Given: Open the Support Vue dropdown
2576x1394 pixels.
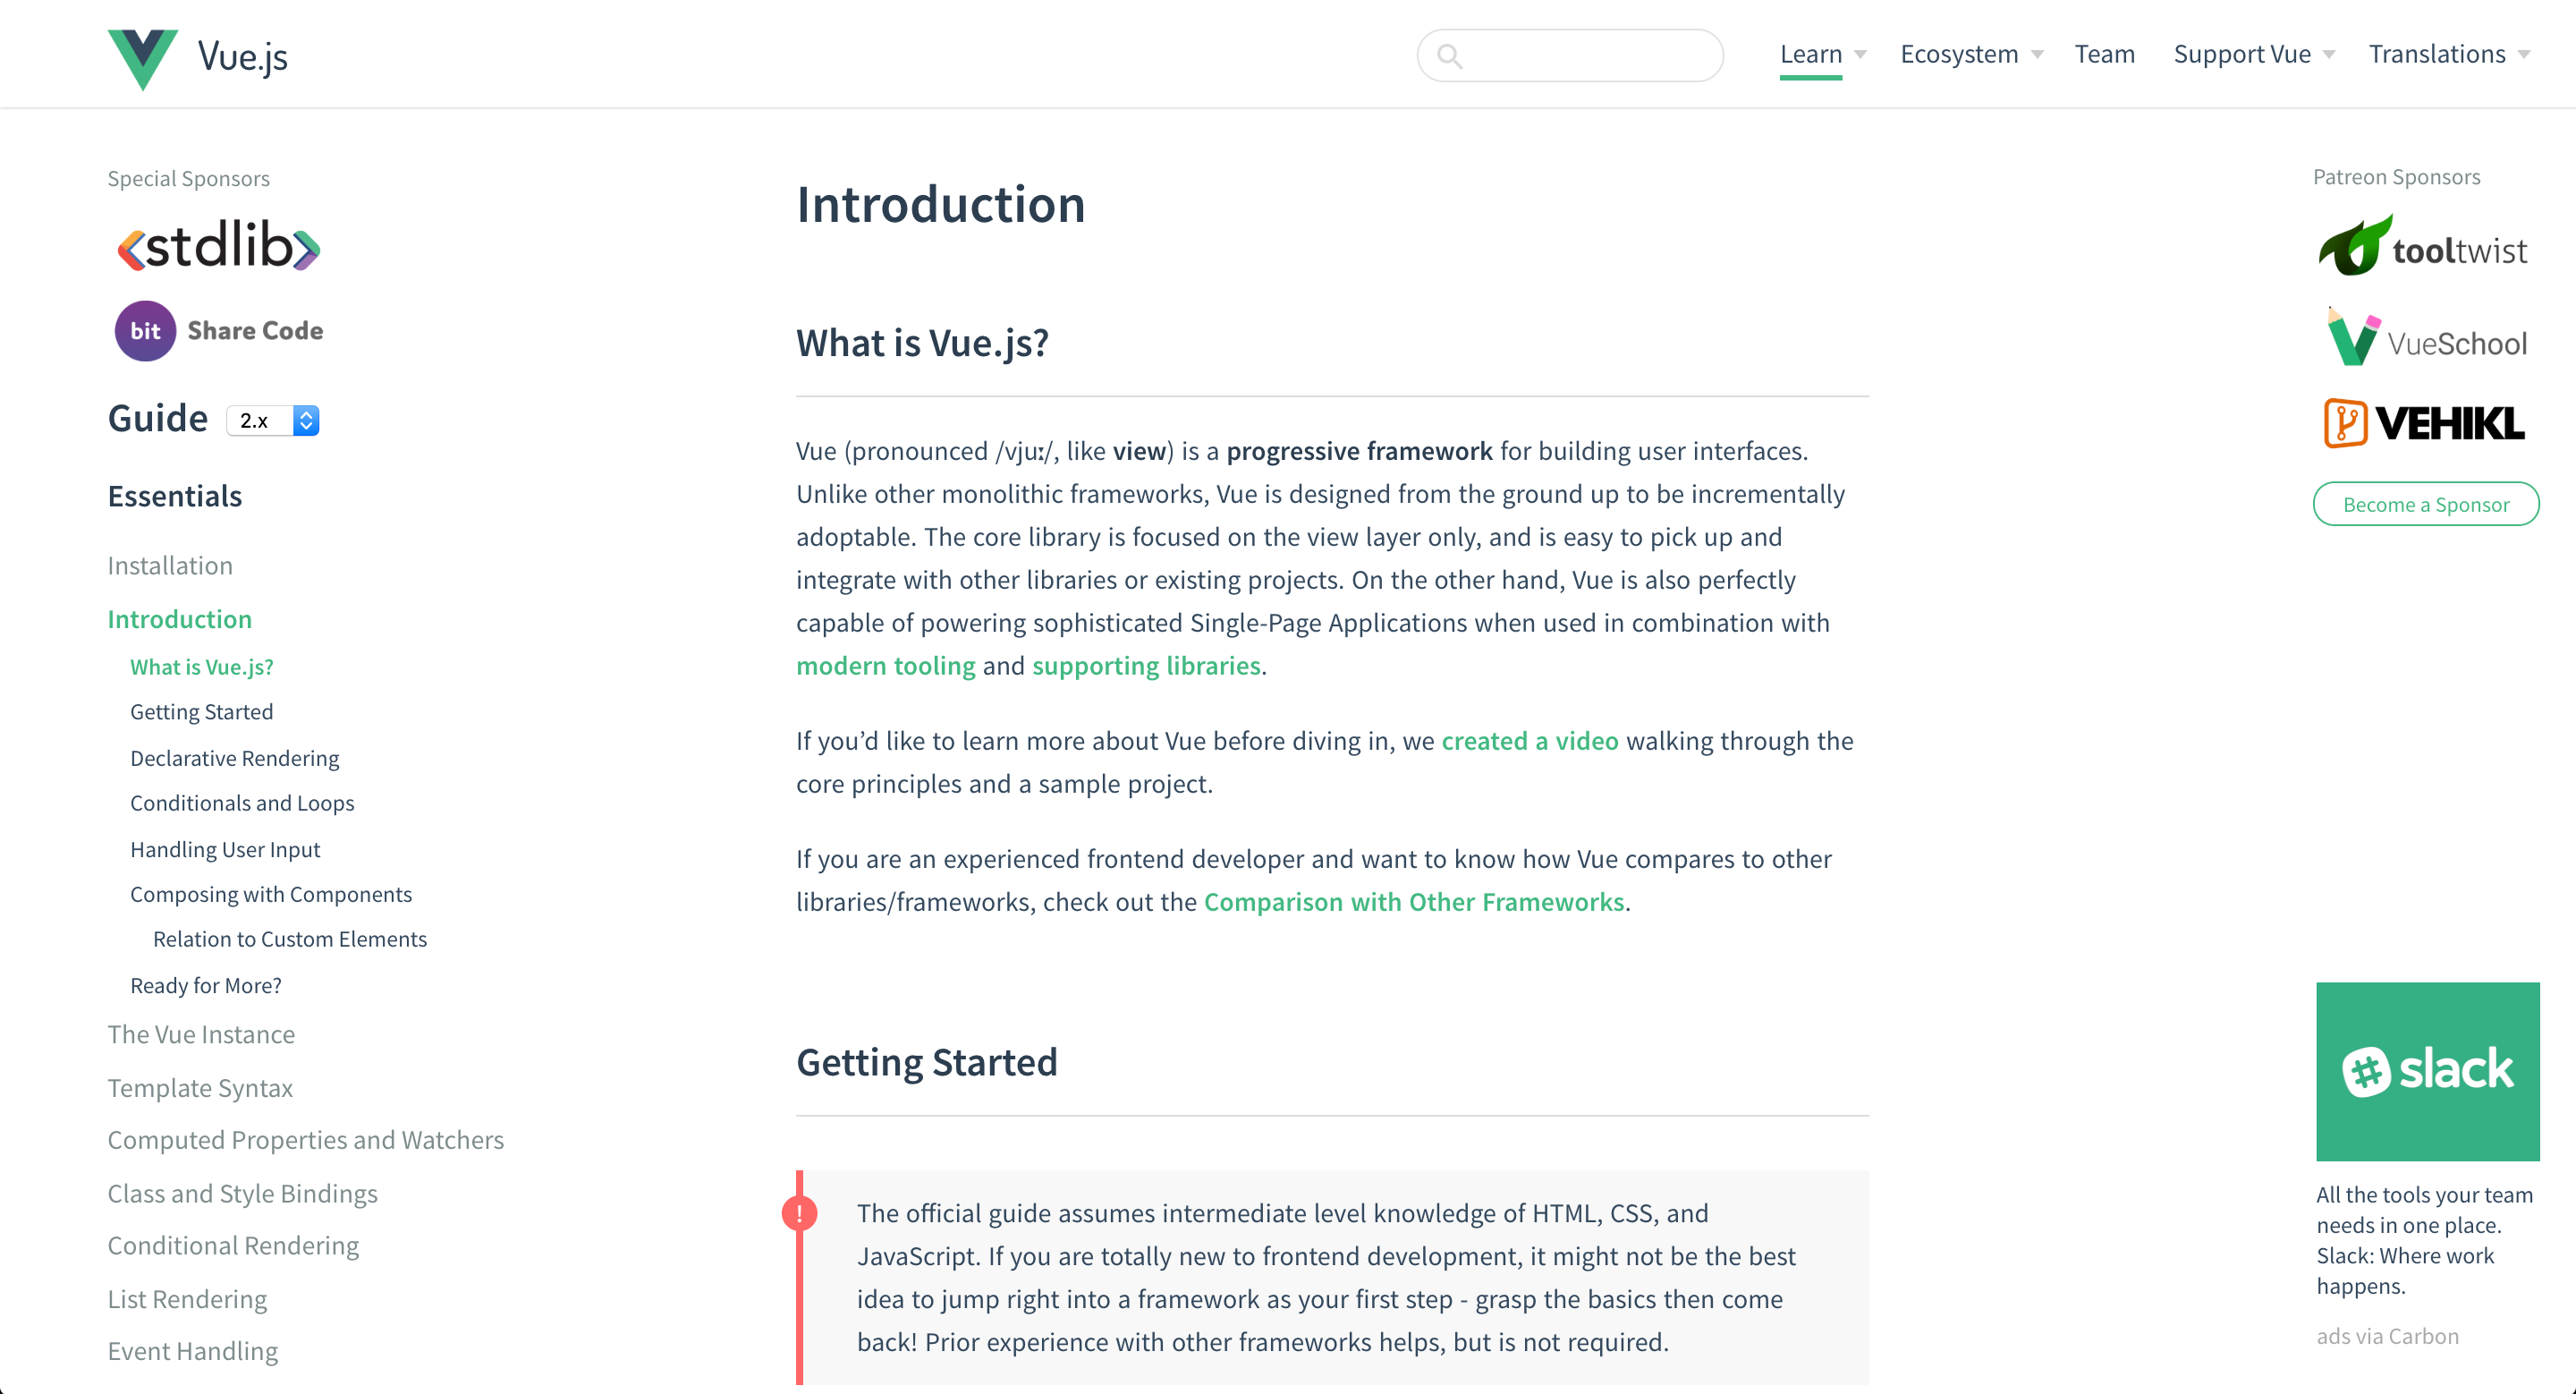Looking at the screenshot, I should point(2240,53).
